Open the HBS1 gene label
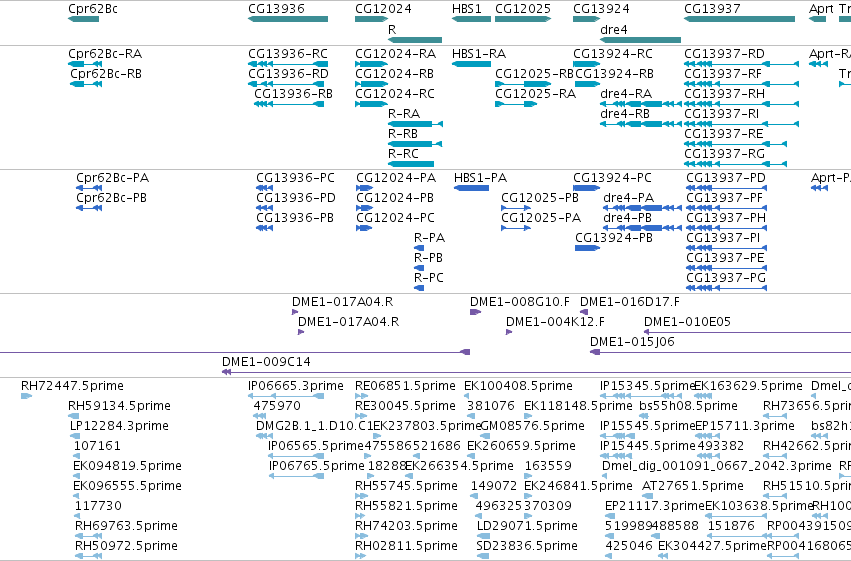The height and width of the screenshot is (561, 851). (x=467, y=9)
